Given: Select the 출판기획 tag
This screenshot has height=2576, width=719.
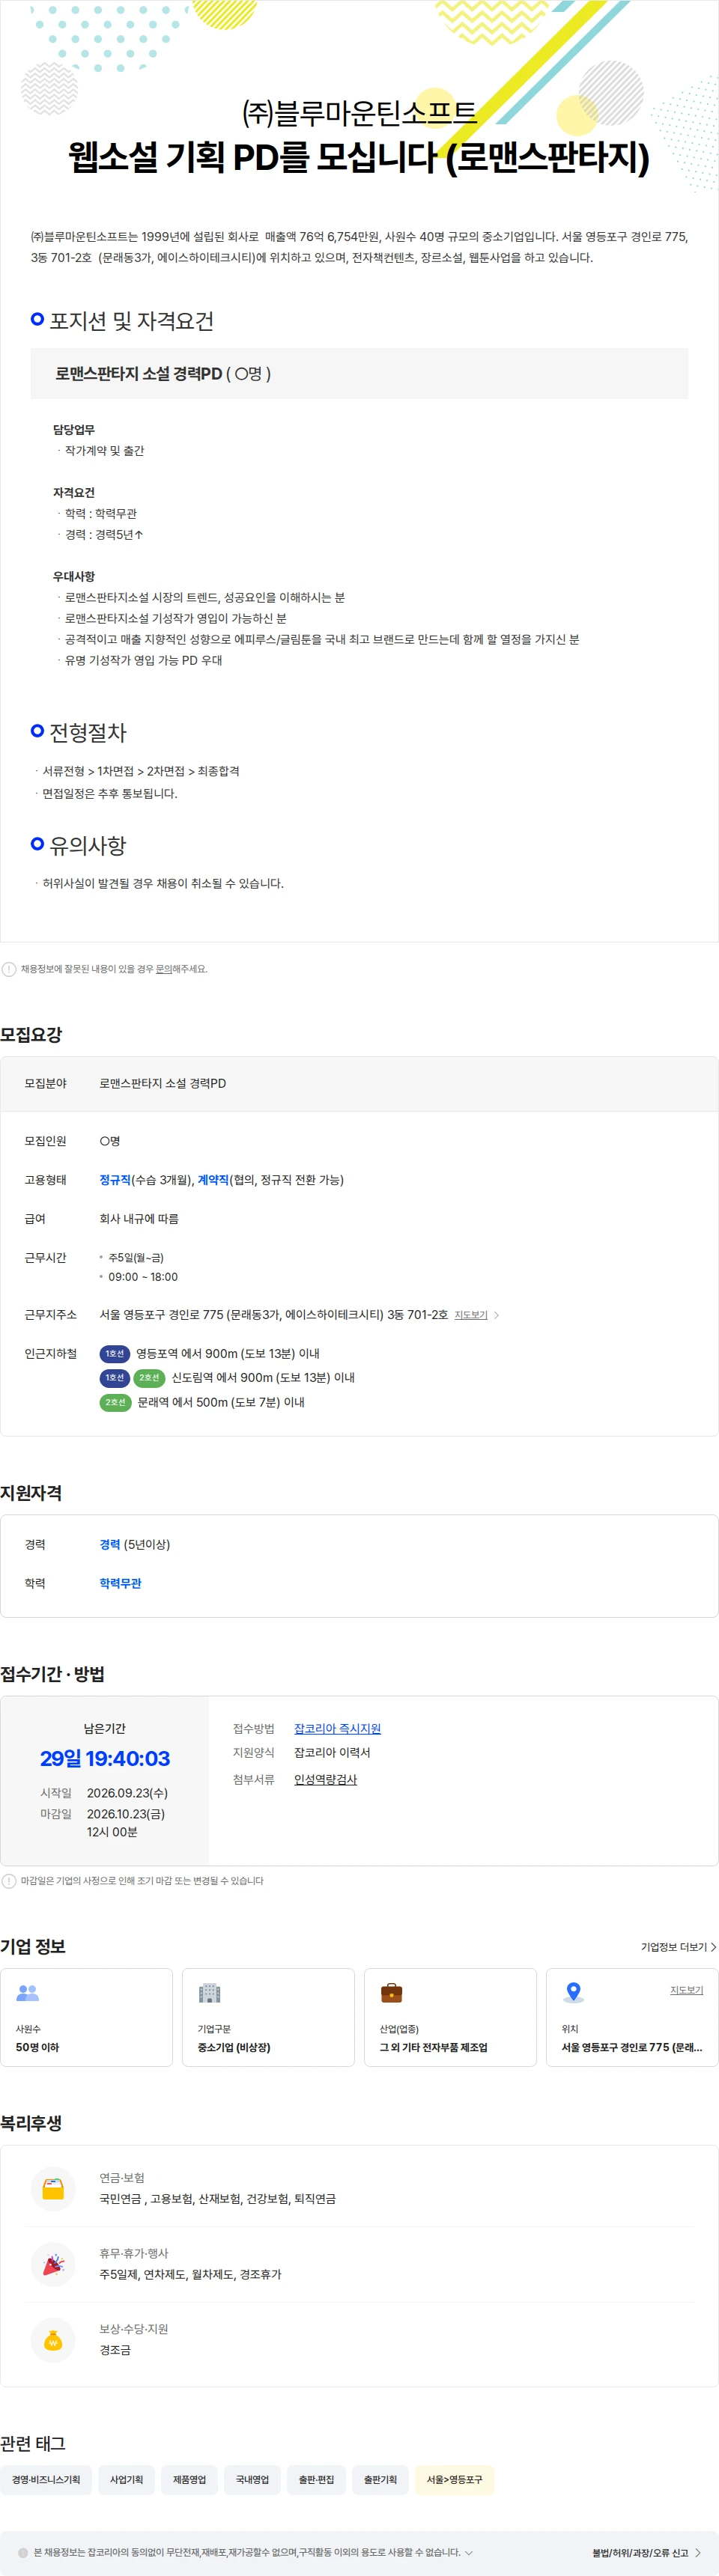Looking at the screenshot, I should 380,2480.
